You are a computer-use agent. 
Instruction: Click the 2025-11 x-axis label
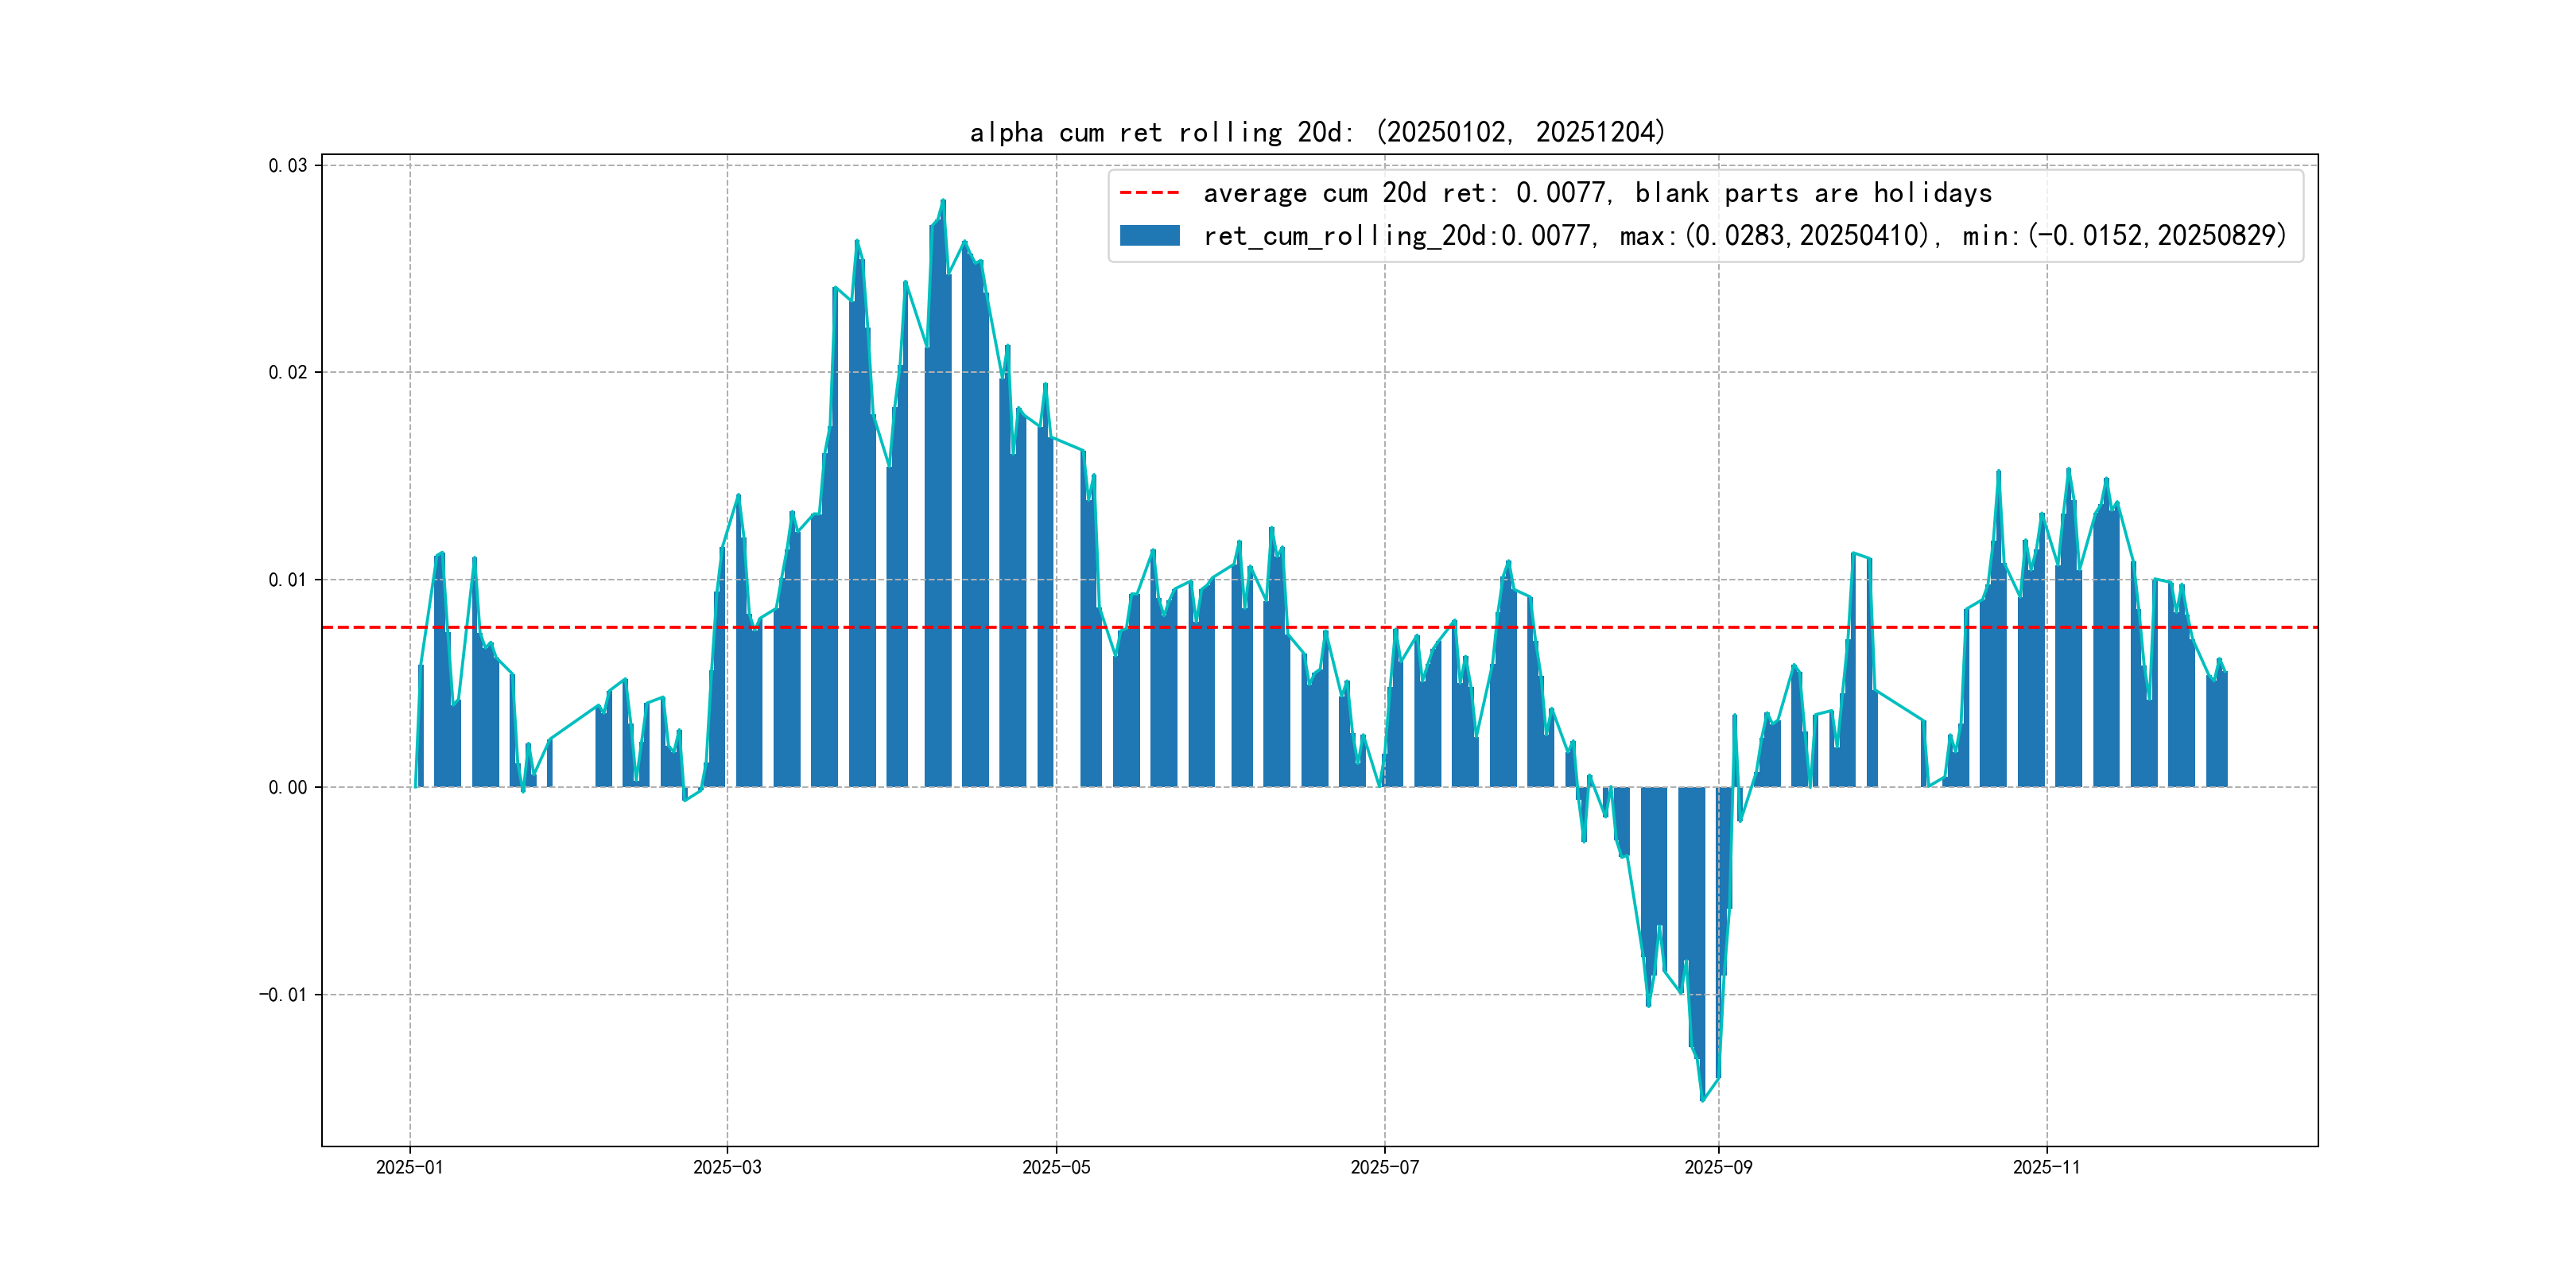[x=2046, y=1167]
